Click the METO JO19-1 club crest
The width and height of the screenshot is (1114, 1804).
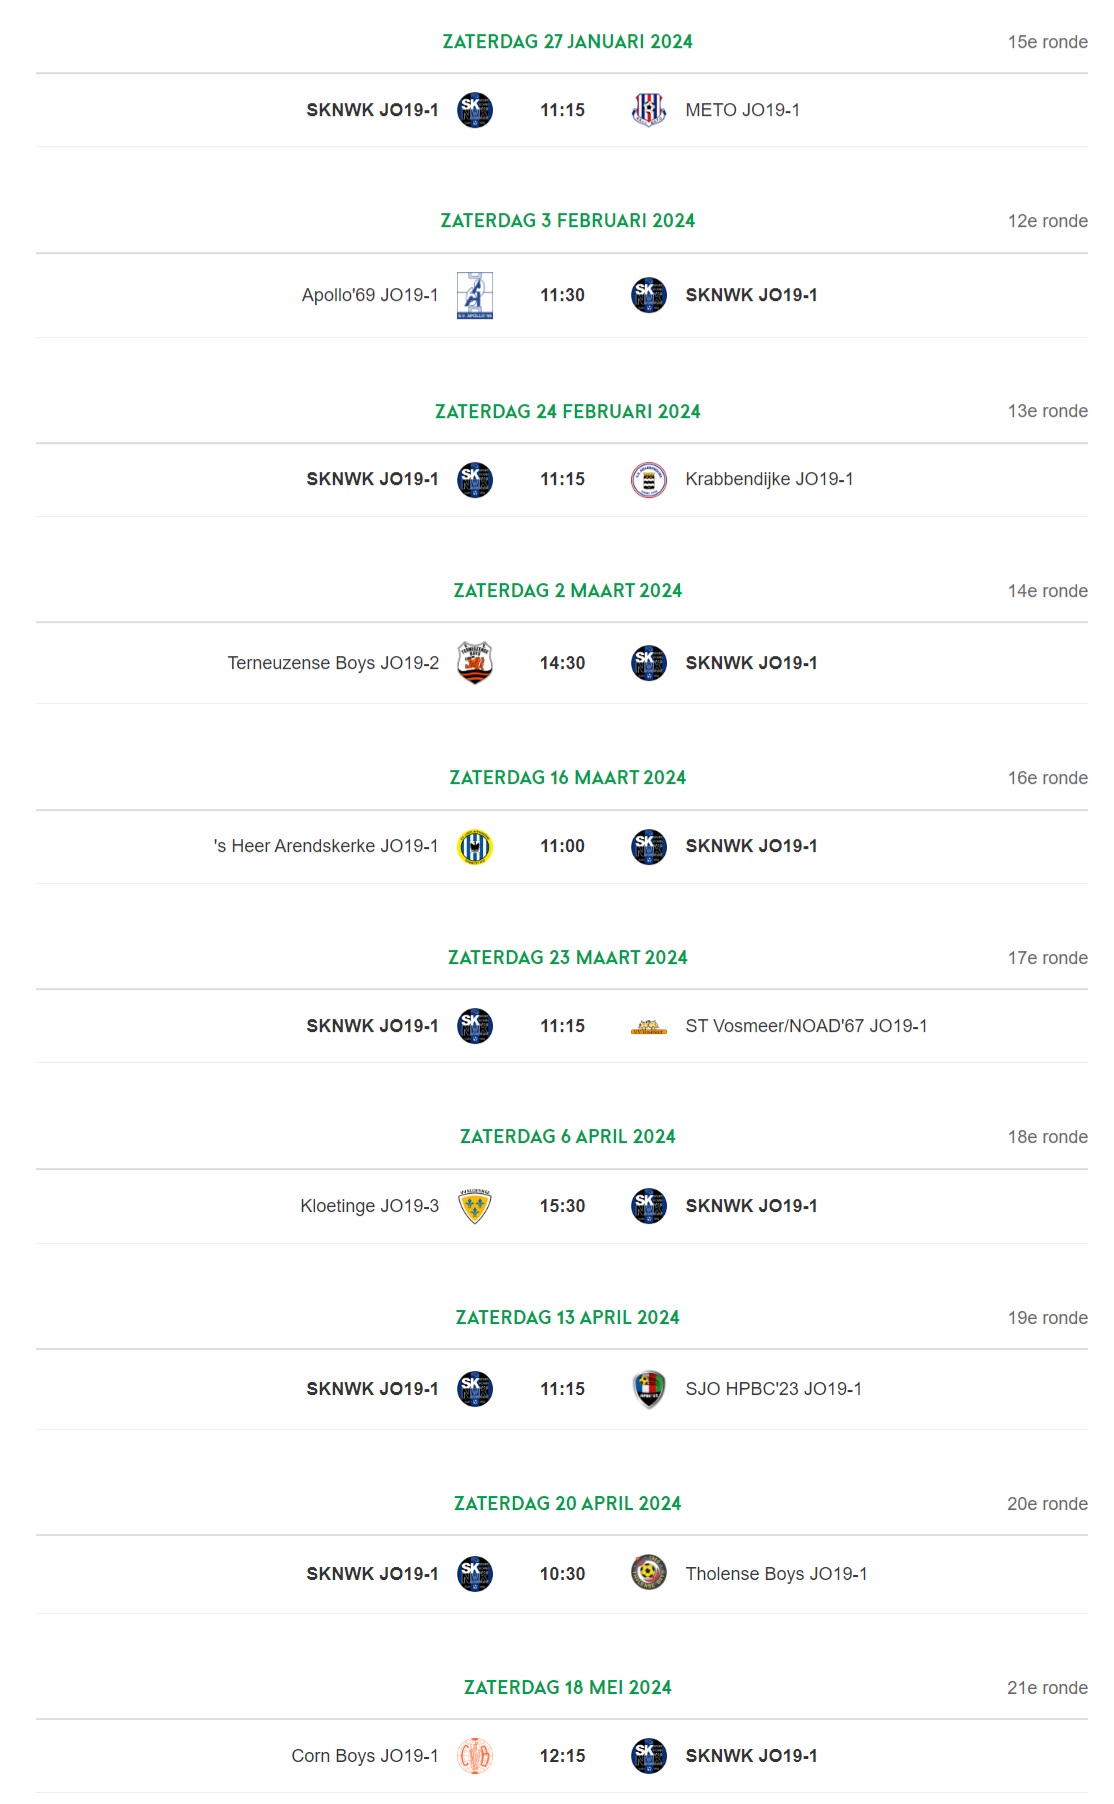(x=649, y=110)
